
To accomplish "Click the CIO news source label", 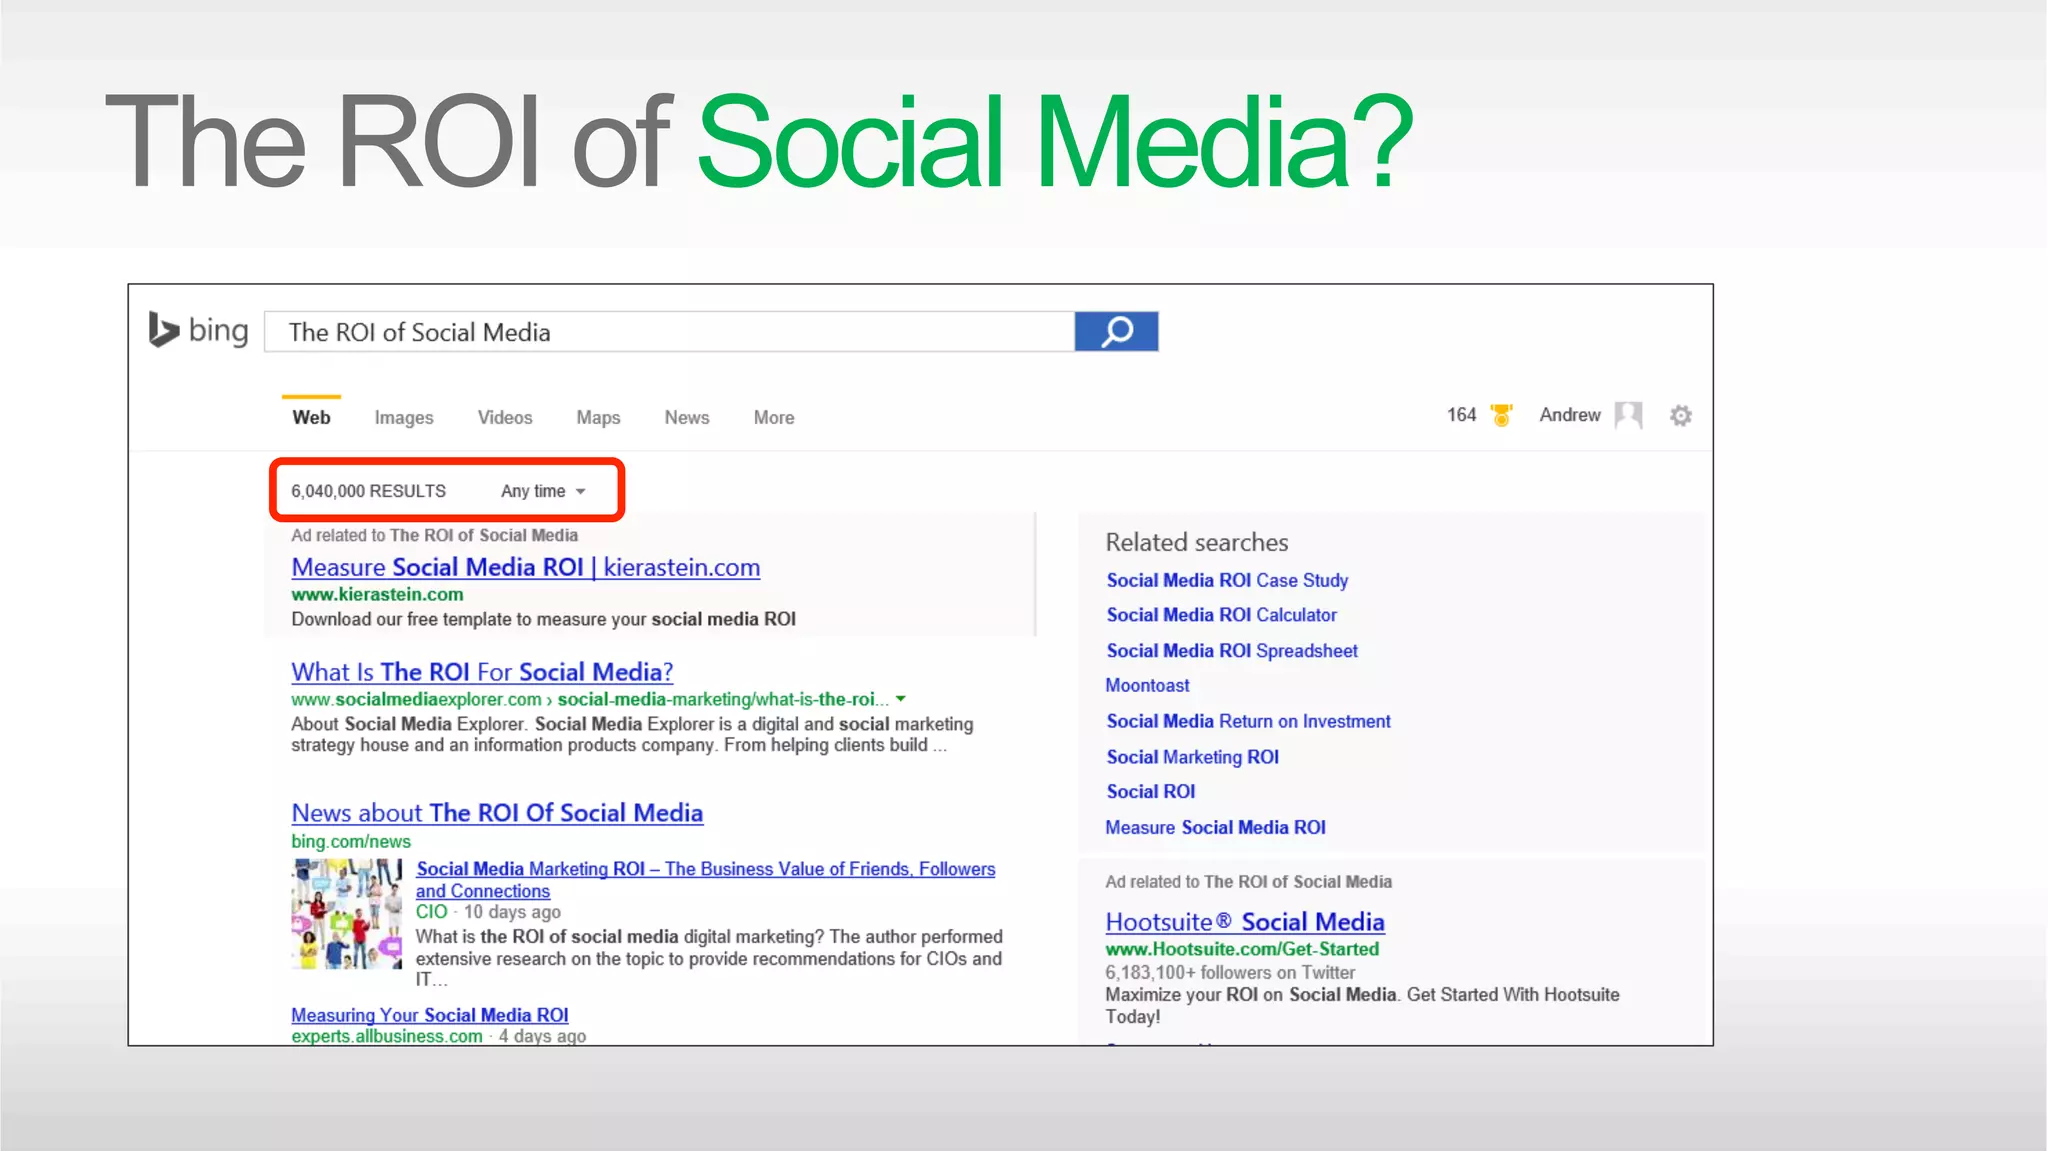I will [x=431, y=912].
